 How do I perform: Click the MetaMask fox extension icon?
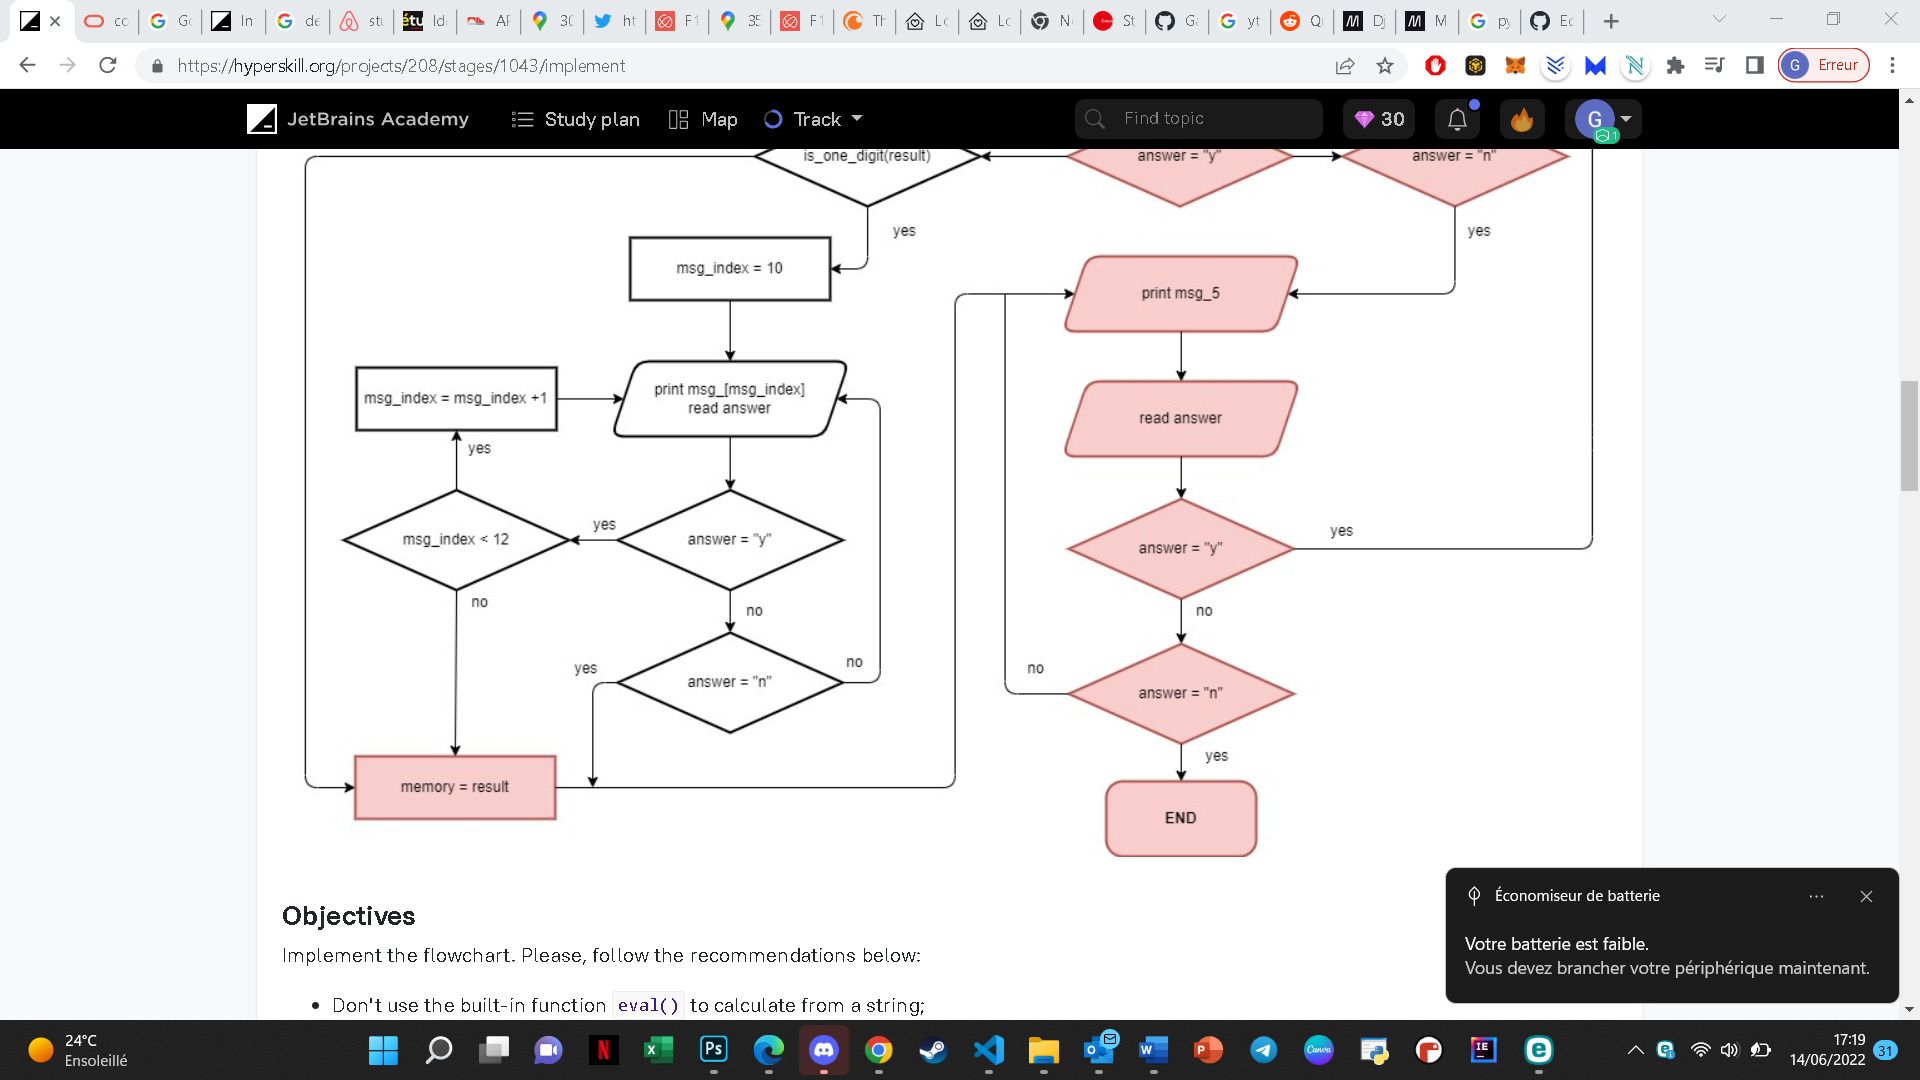(1516, 66)
